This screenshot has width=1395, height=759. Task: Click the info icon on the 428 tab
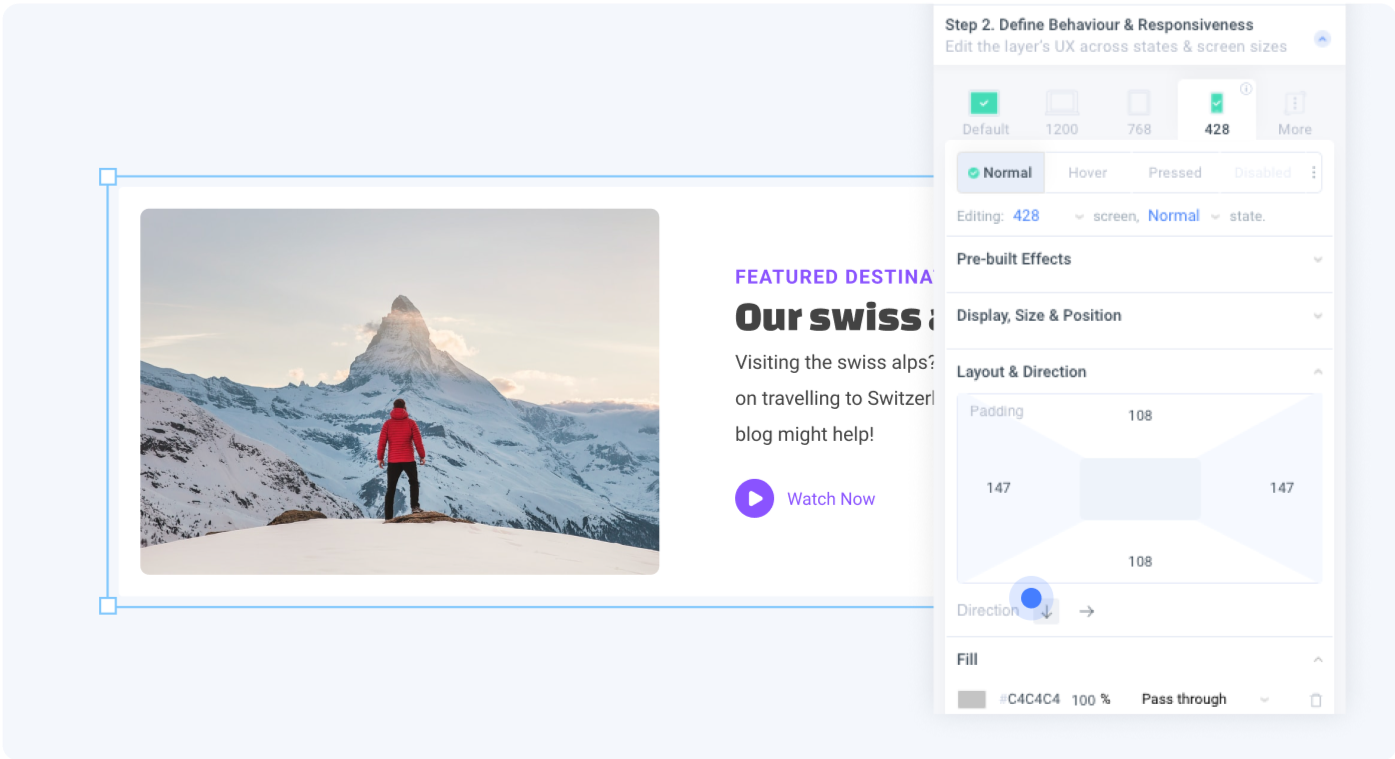pos(1246,89)
